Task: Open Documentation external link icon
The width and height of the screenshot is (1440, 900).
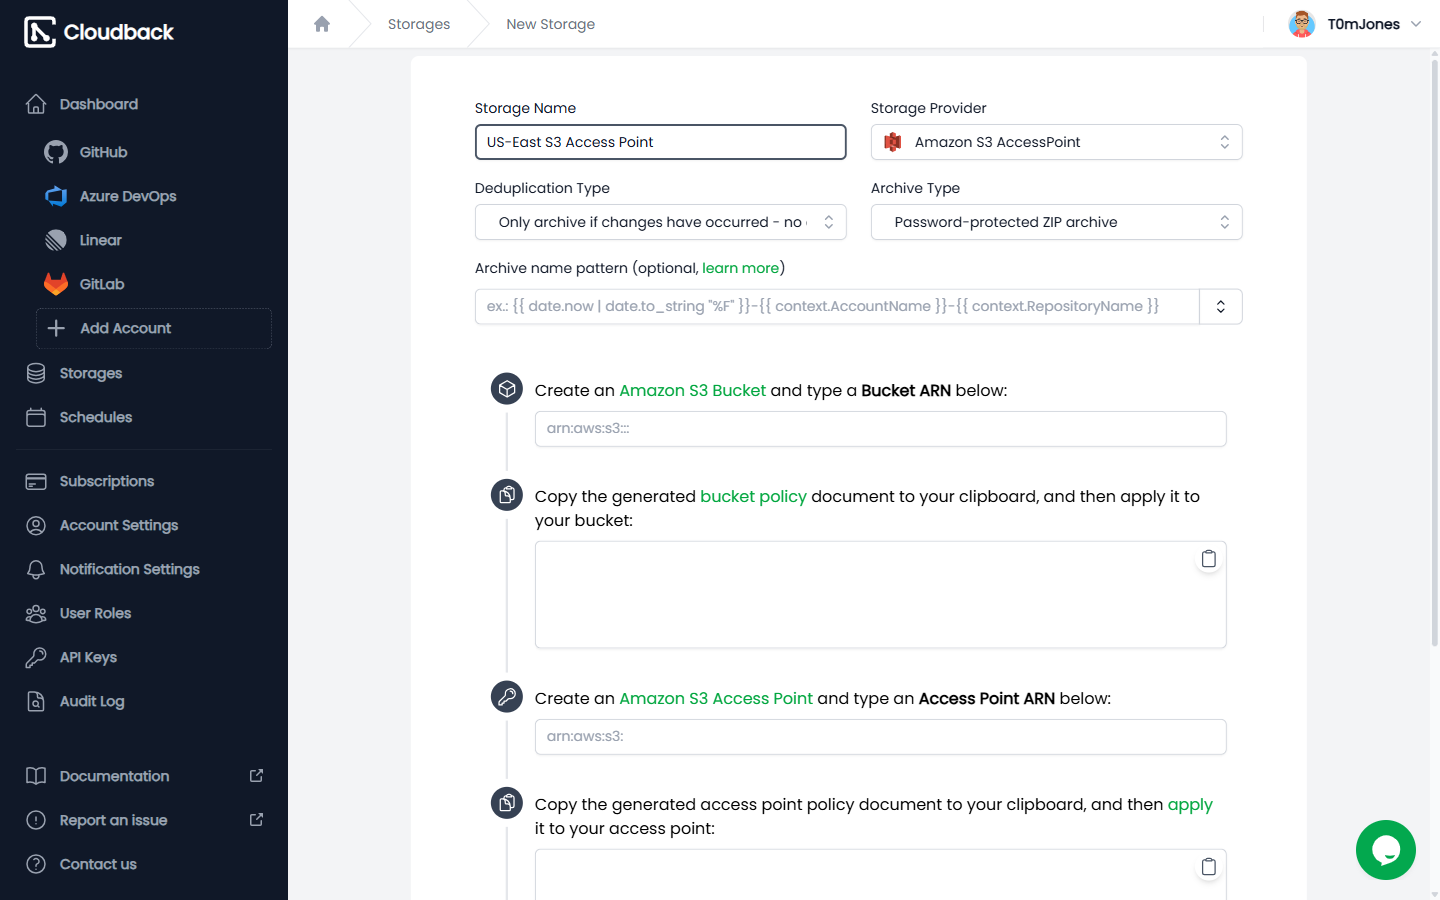Action: click(256, 776)
